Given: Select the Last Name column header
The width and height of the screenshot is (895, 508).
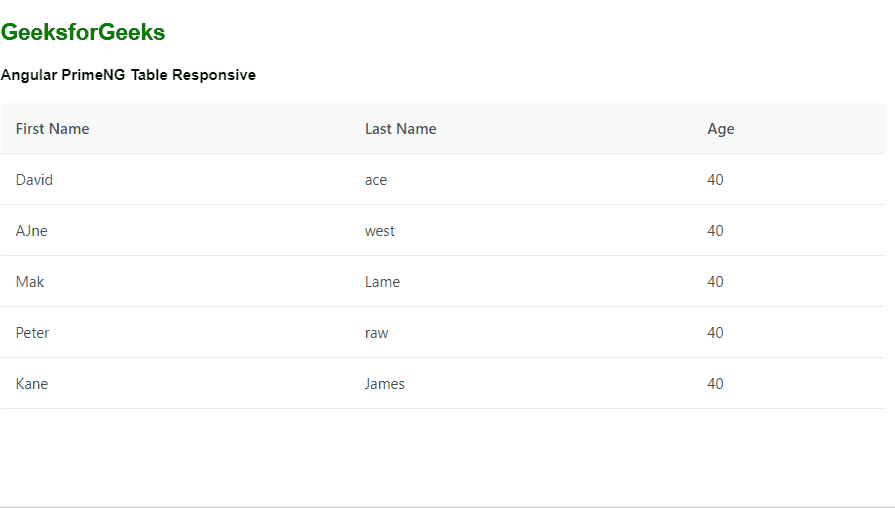Looking at the screenshot, I should (400, 129).
